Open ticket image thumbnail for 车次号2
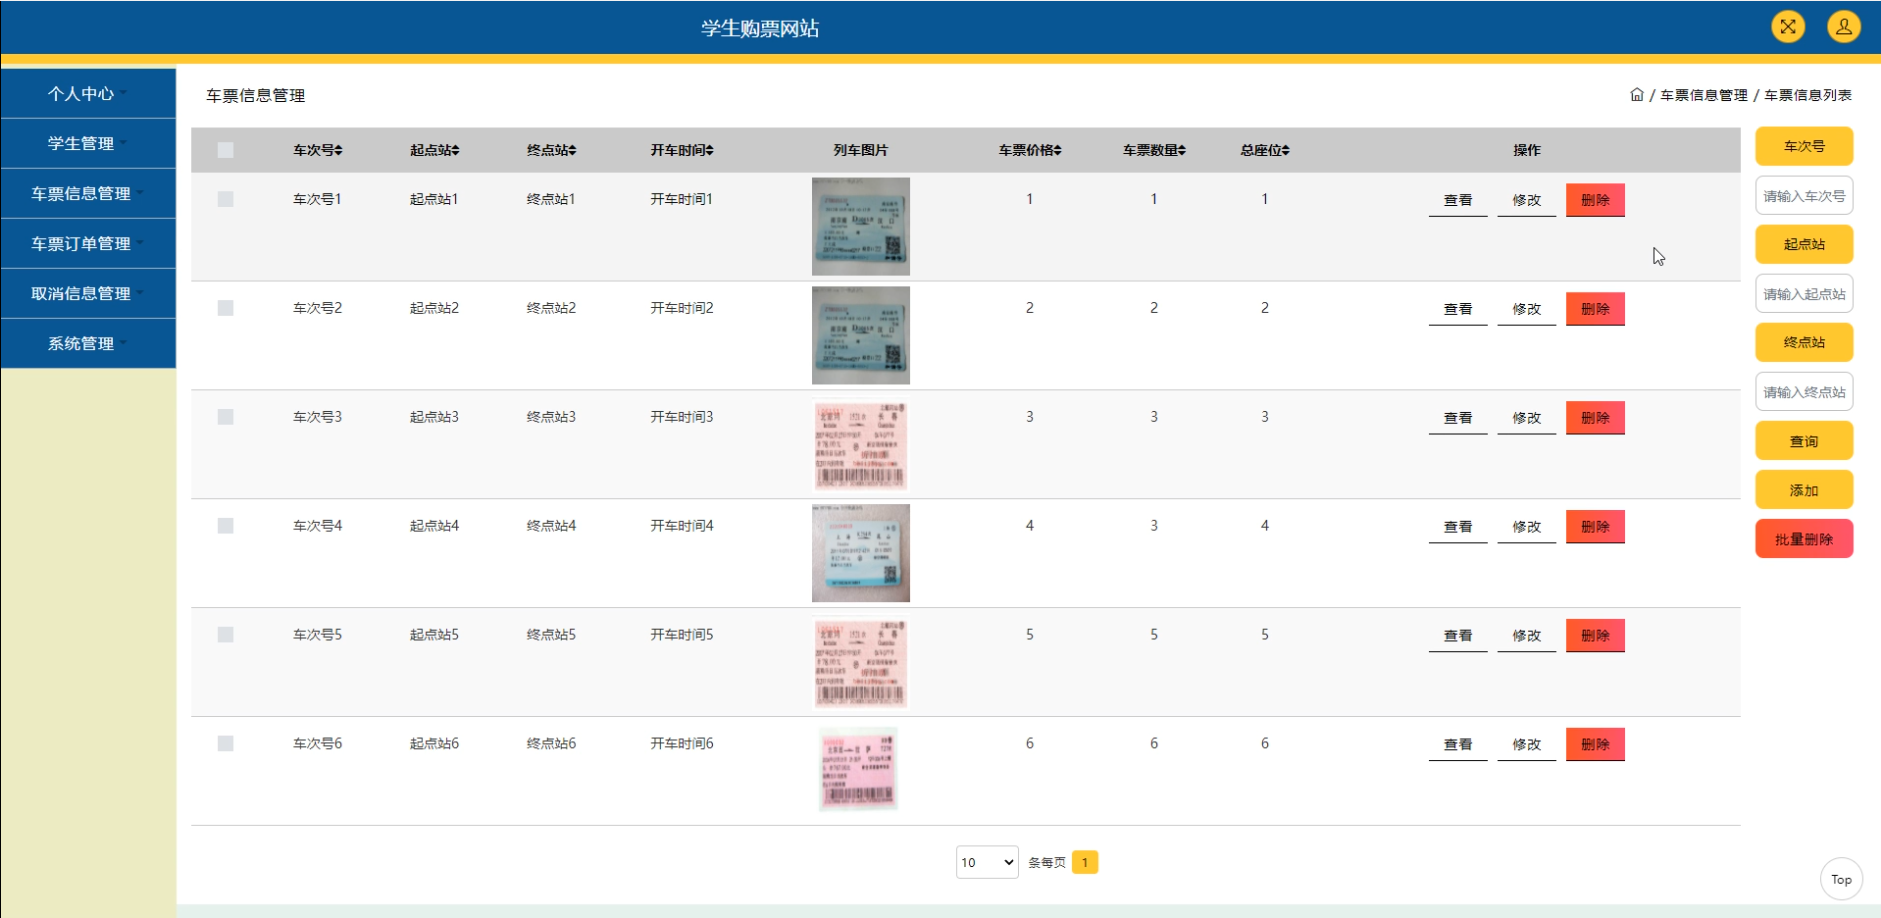 point(861,335)
